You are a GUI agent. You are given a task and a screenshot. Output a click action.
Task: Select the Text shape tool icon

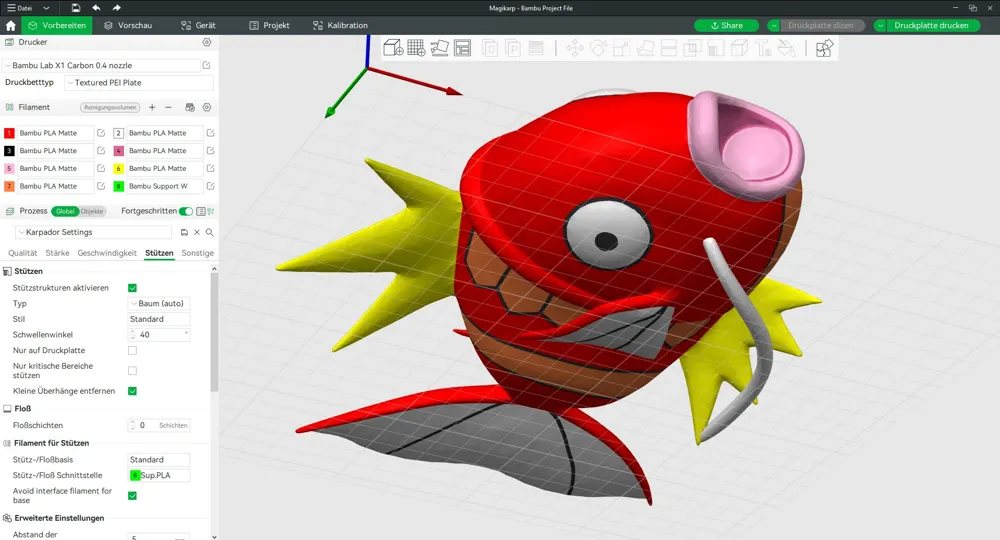763,48
